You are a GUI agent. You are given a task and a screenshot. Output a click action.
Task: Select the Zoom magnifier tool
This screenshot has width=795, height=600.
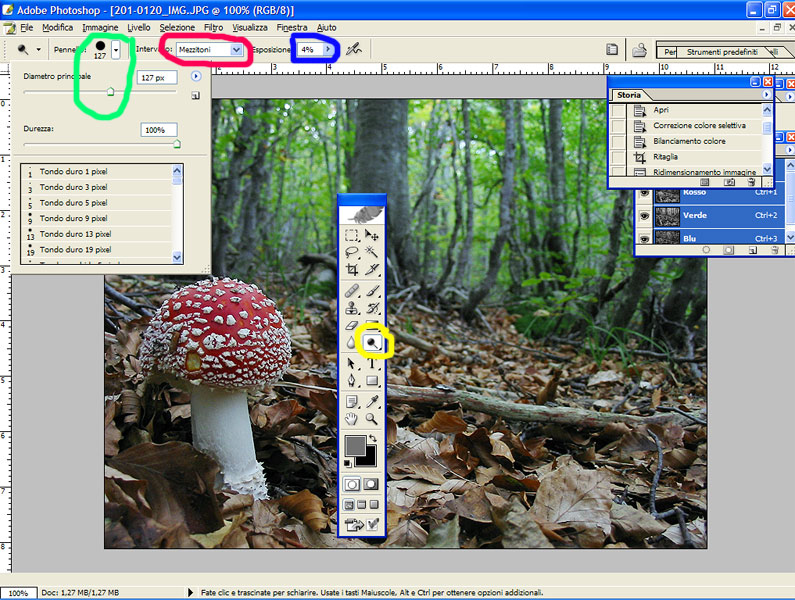tap(372, 418)
